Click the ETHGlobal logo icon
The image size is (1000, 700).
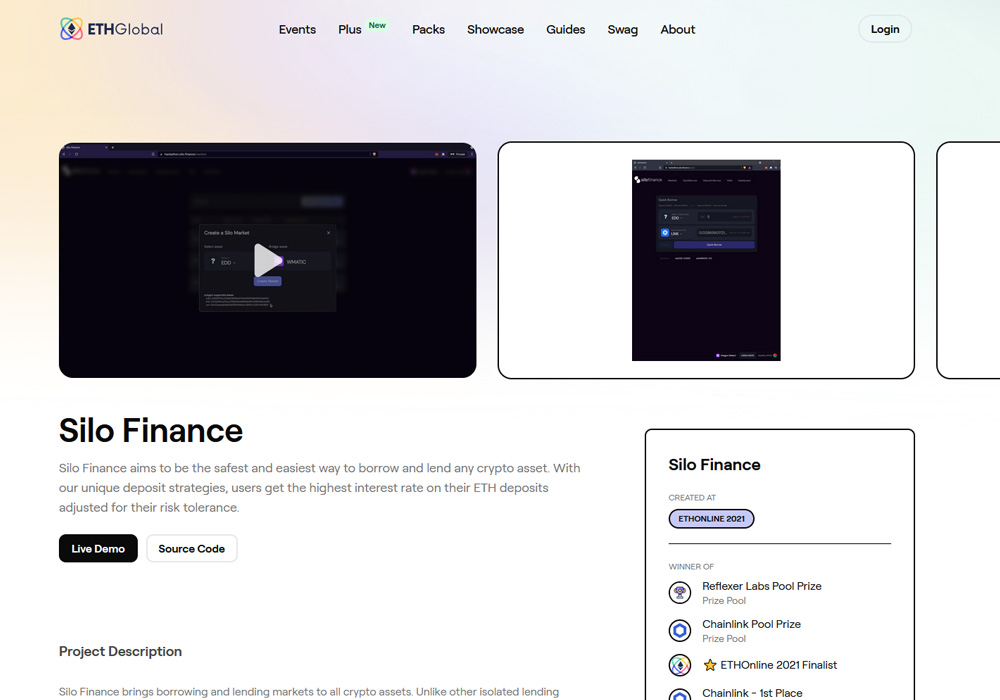coord(71,29)
